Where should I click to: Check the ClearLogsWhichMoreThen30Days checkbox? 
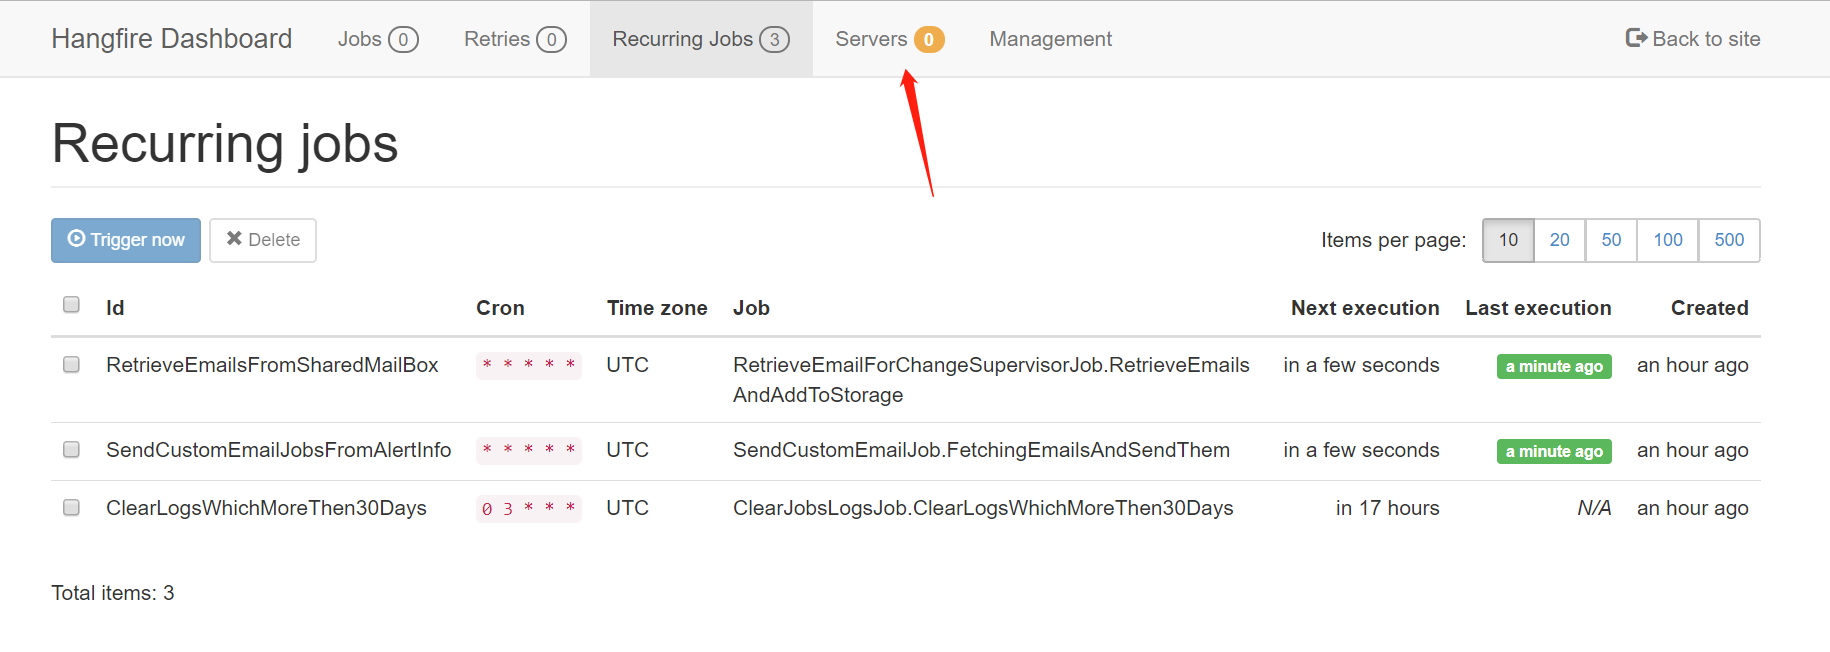click(71, 507)
